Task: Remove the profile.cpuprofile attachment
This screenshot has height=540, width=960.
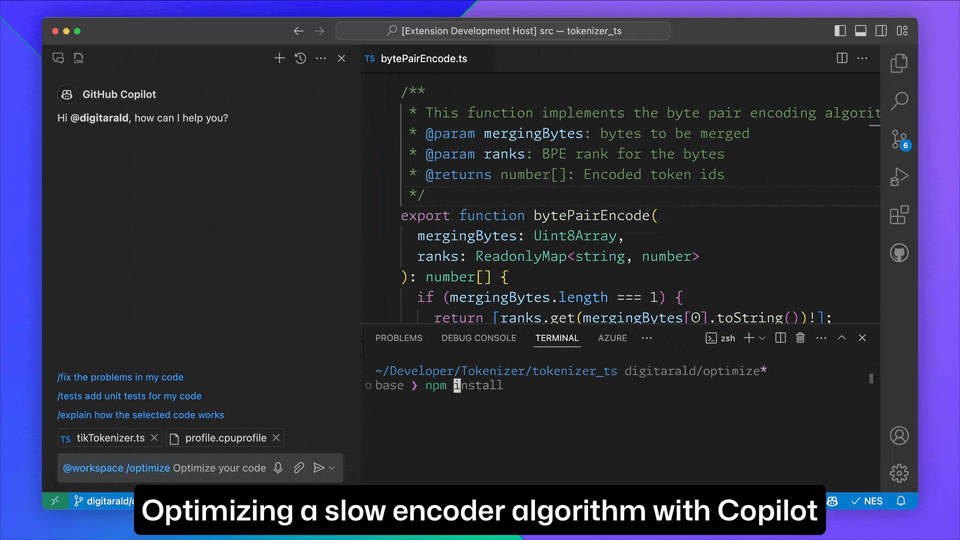Action: point(276,438)
